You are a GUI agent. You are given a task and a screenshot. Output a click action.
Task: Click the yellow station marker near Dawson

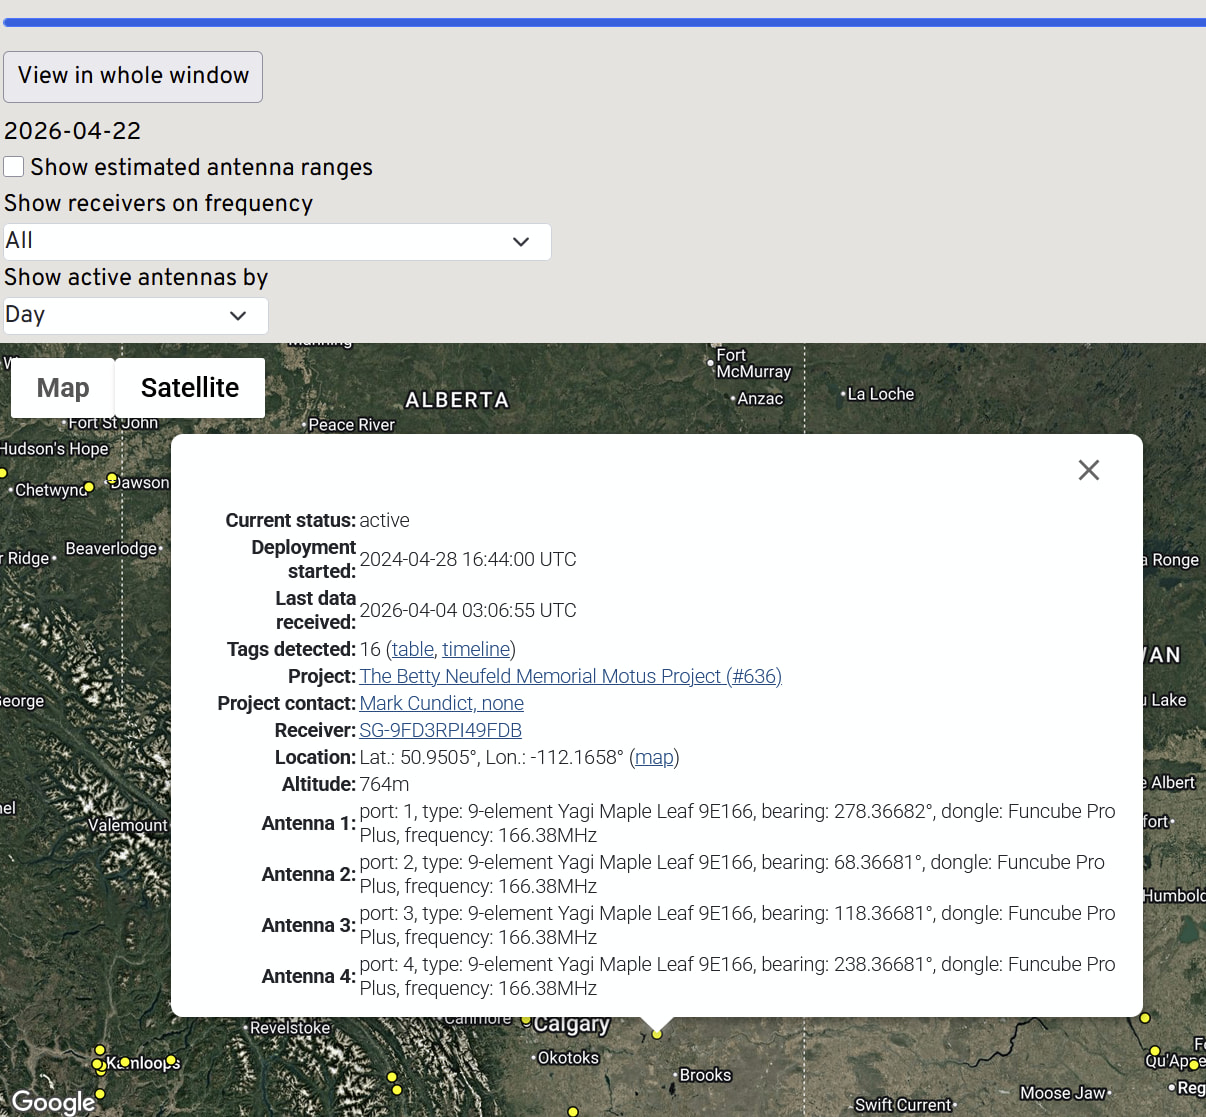click(112, 478)
